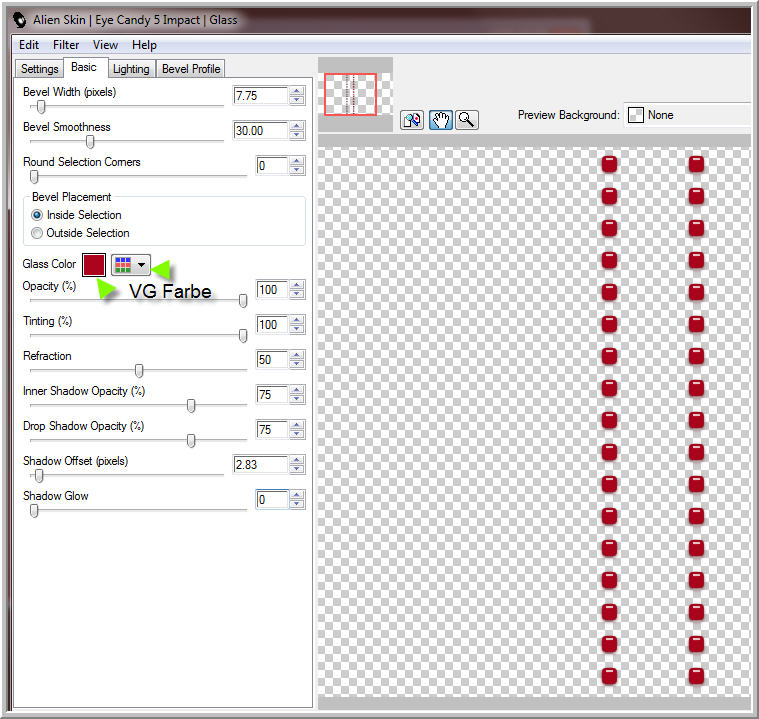This screenshot has height=719, width=759.
Task: Click the Bevel Smoothness slider handle
Action: (90, 141)
